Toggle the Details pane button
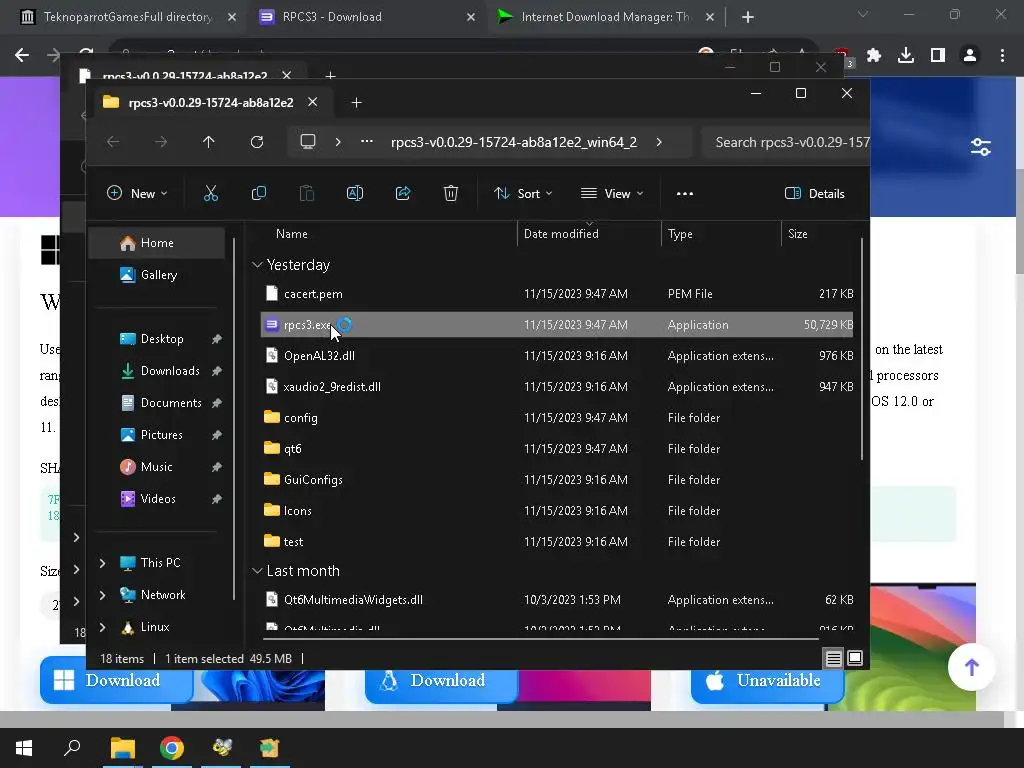Image resolution: width=1024 pixels, height=768 pixels. [x=814, y=193]
